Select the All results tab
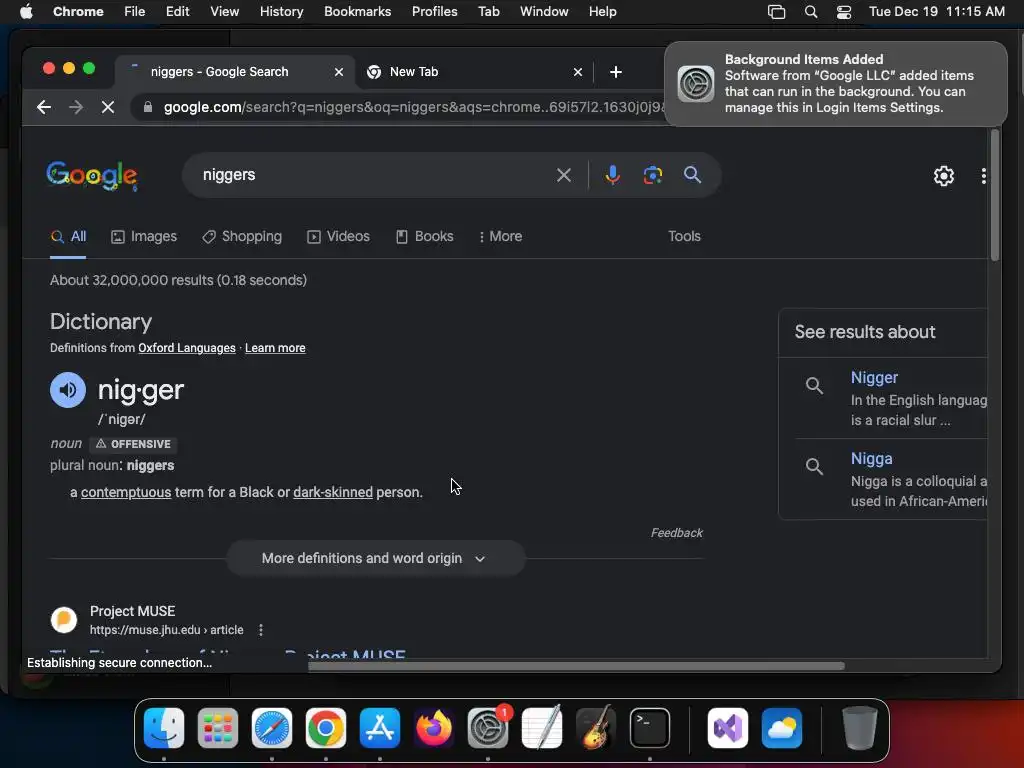The width and height of the screenshot is (1024, 768). [x=69, y=236]
